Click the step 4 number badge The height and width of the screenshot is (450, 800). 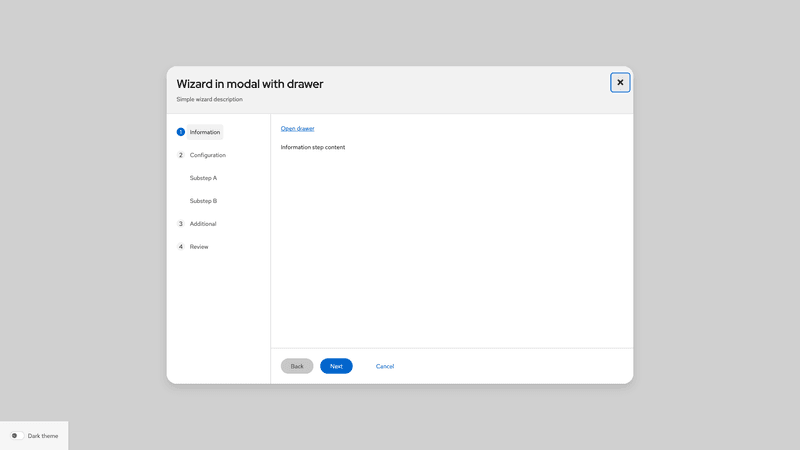(181, 247)
